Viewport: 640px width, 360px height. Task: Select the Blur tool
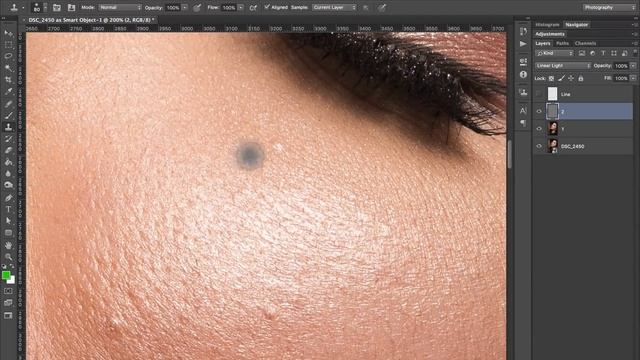tap(8, 173)
